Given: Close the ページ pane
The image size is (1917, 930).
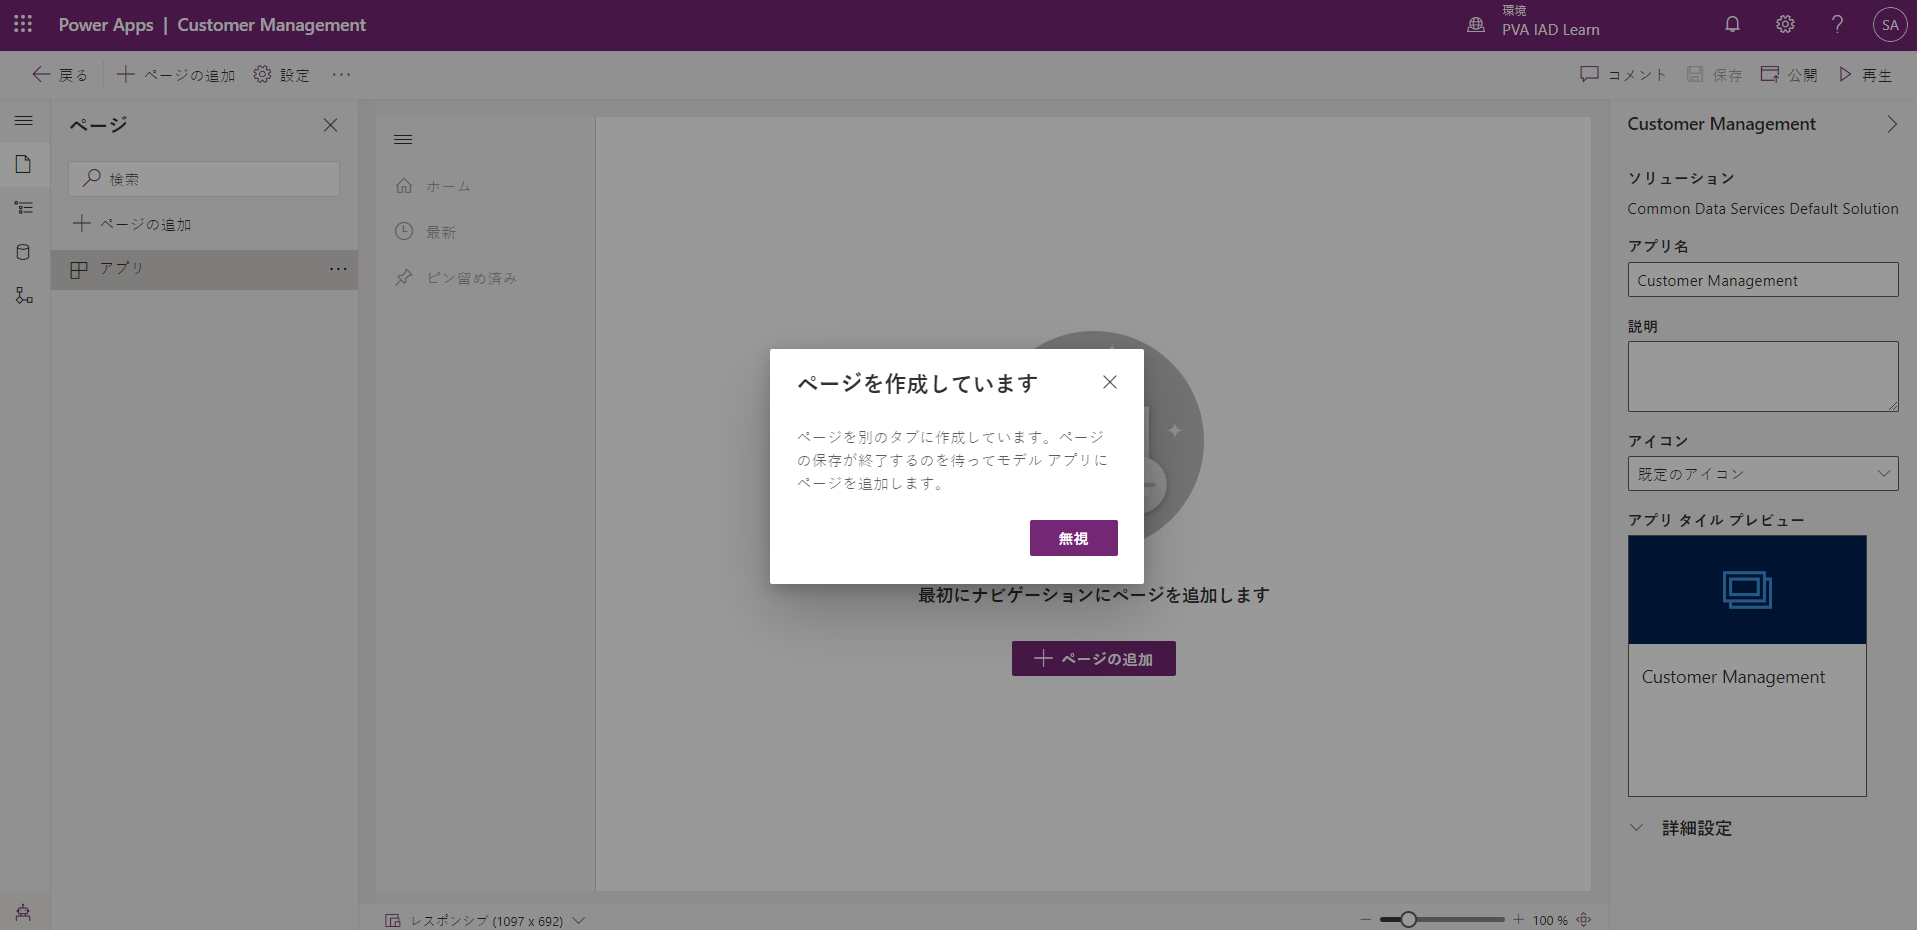Looking at the screenshot, I should pos(330,125).
